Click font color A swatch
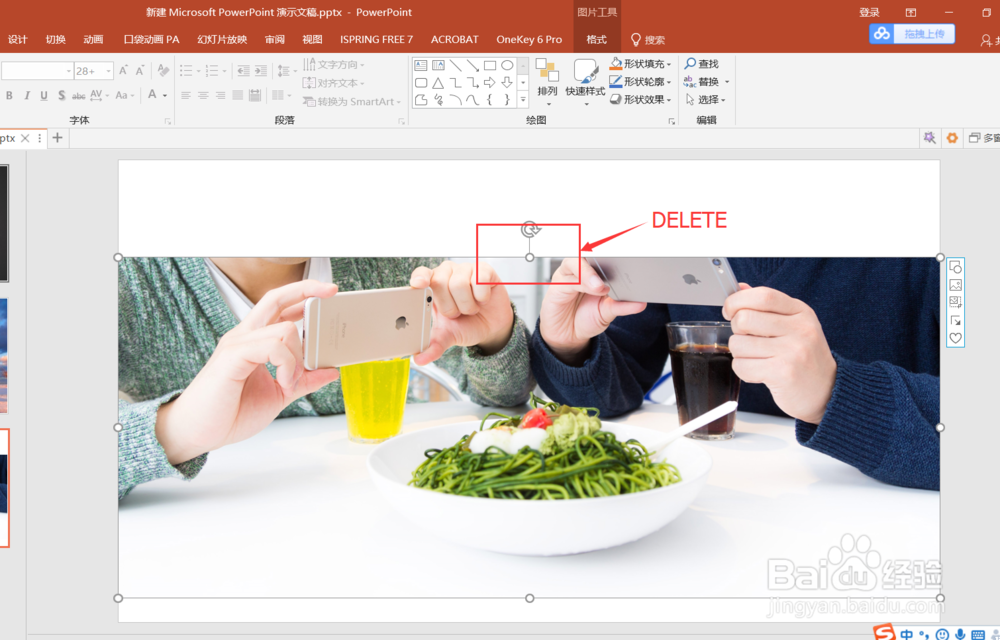Screen dimensions: 1000x640 coord(152,95)
